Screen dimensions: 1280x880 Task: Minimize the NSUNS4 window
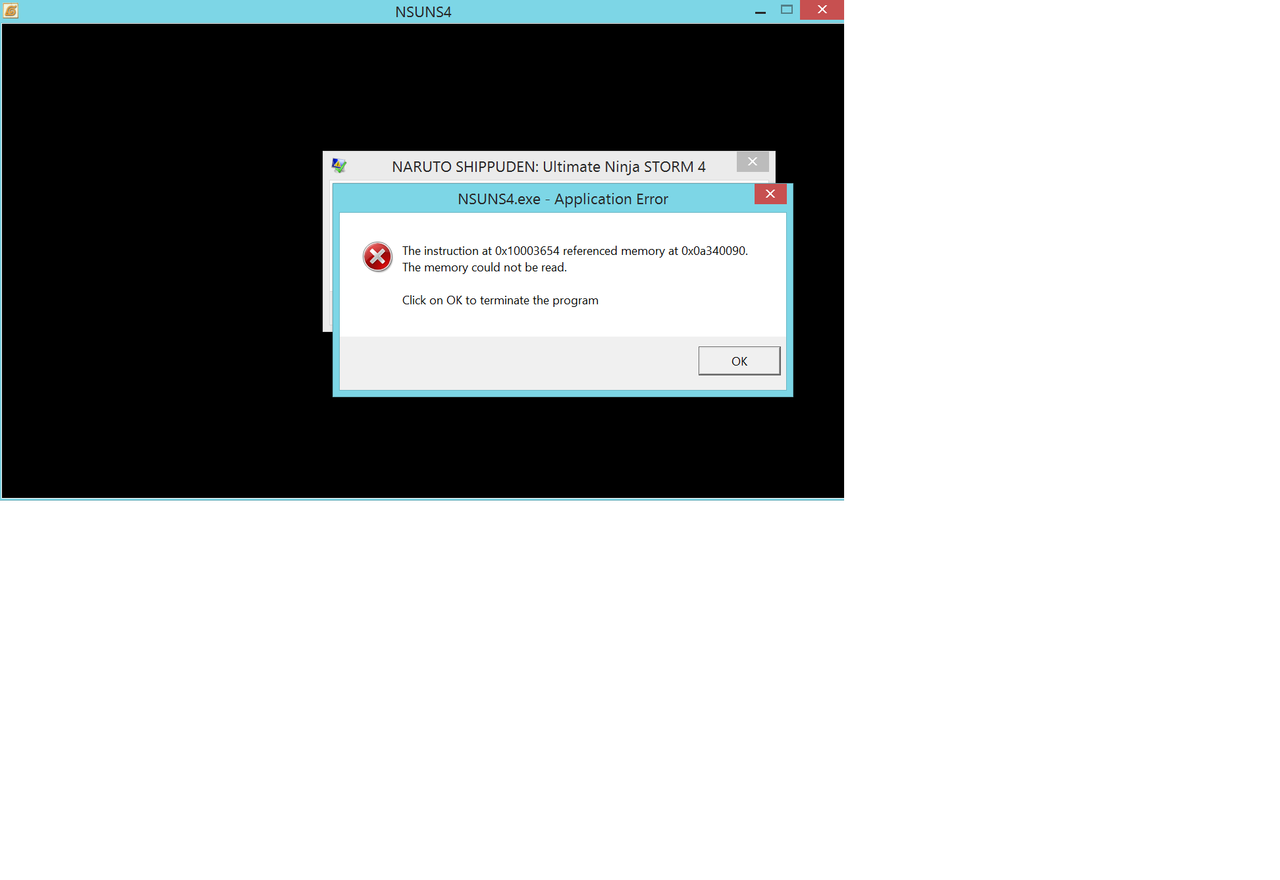(x=760, y=11)
